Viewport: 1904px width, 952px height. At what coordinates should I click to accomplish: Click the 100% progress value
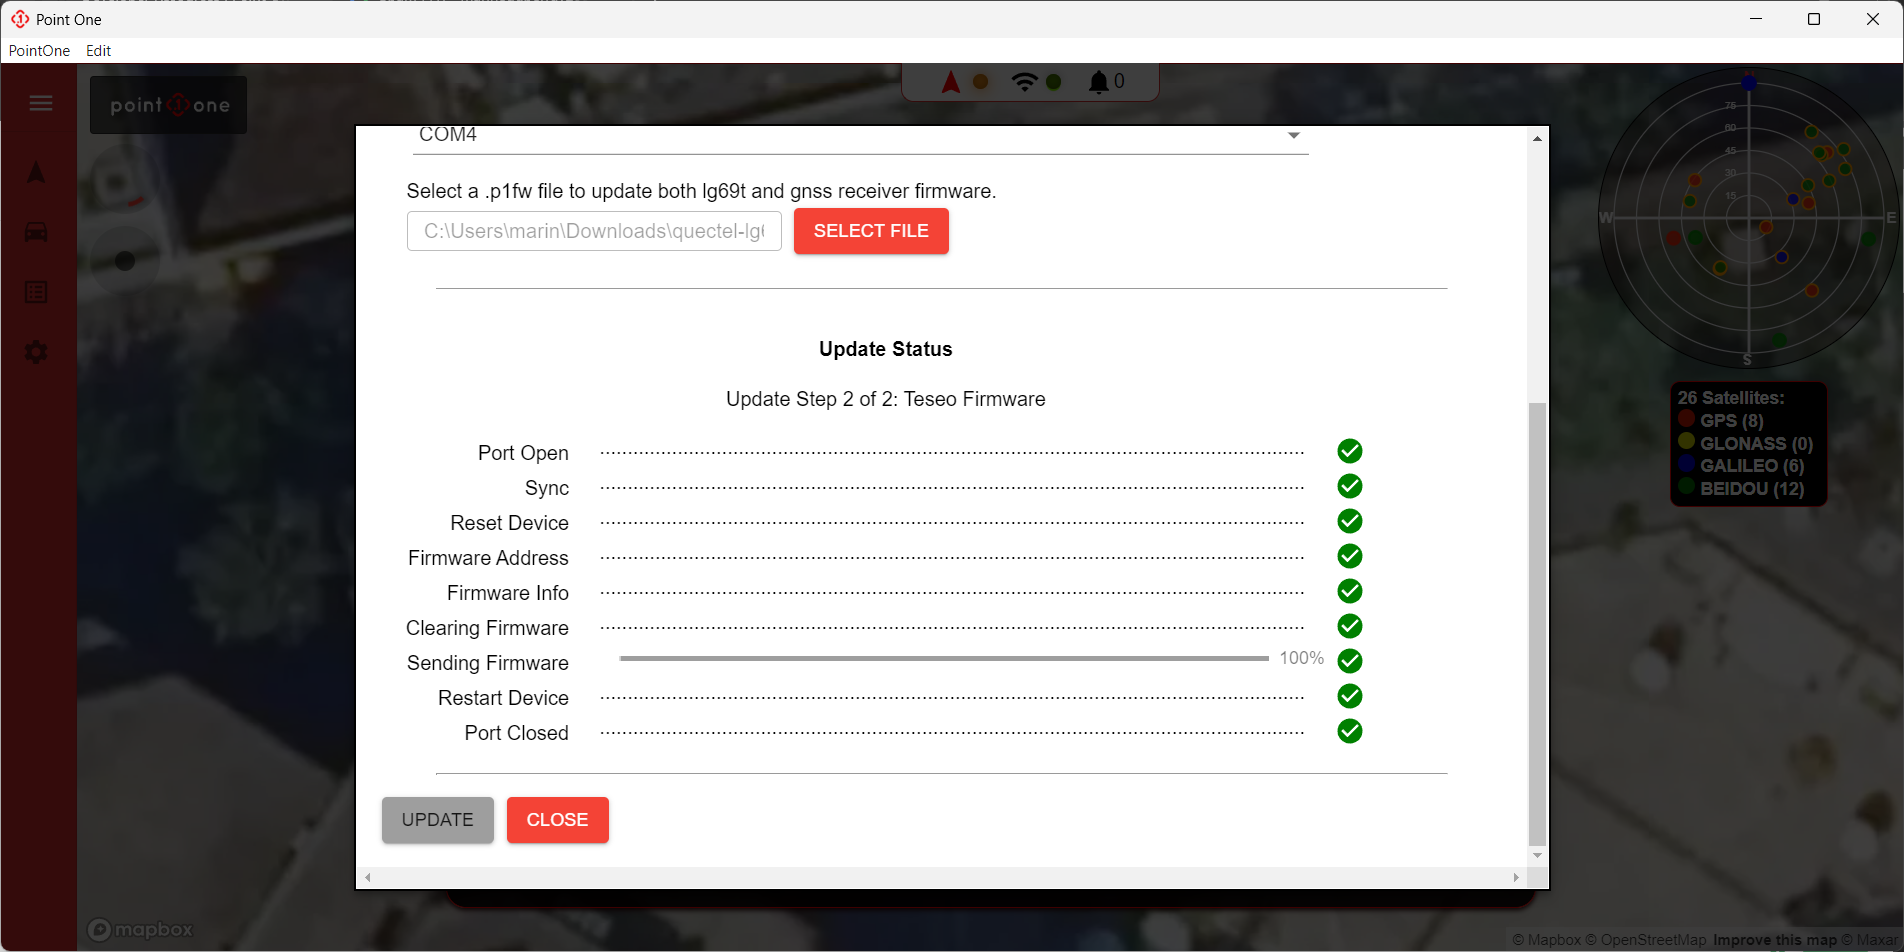(1302, 658)
